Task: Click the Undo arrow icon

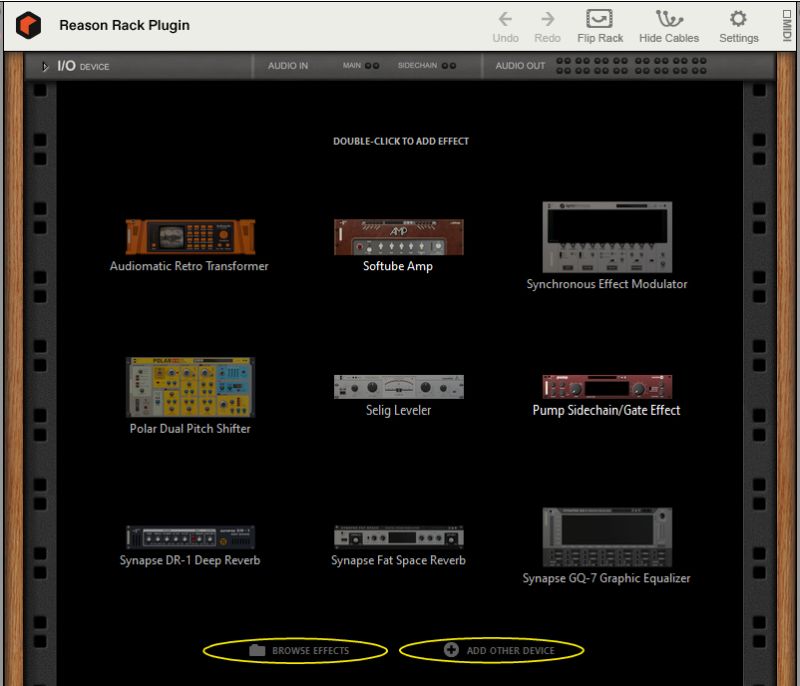Action: click(505, 19)
